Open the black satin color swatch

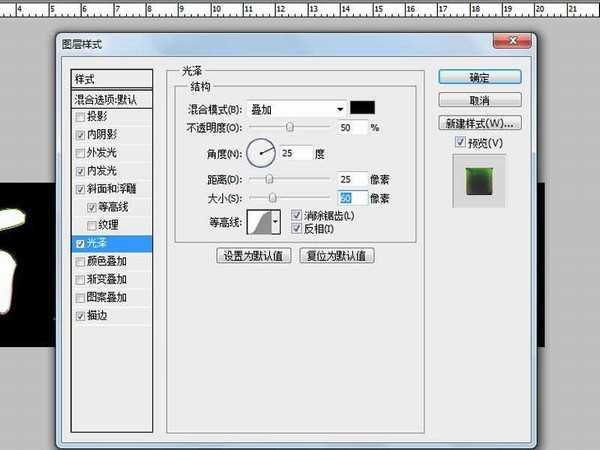tap(362, 108)
